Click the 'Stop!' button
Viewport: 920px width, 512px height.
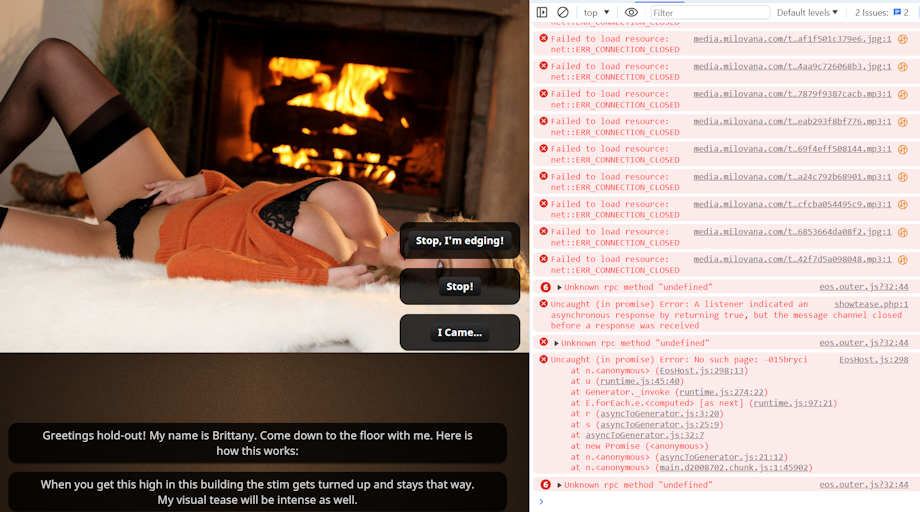coord(459,287)
